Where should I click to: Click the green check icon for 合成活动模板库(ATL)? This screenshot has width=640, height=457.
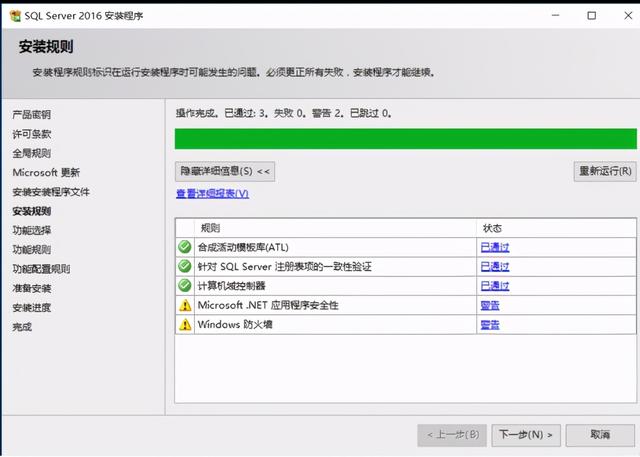(185, 247)
